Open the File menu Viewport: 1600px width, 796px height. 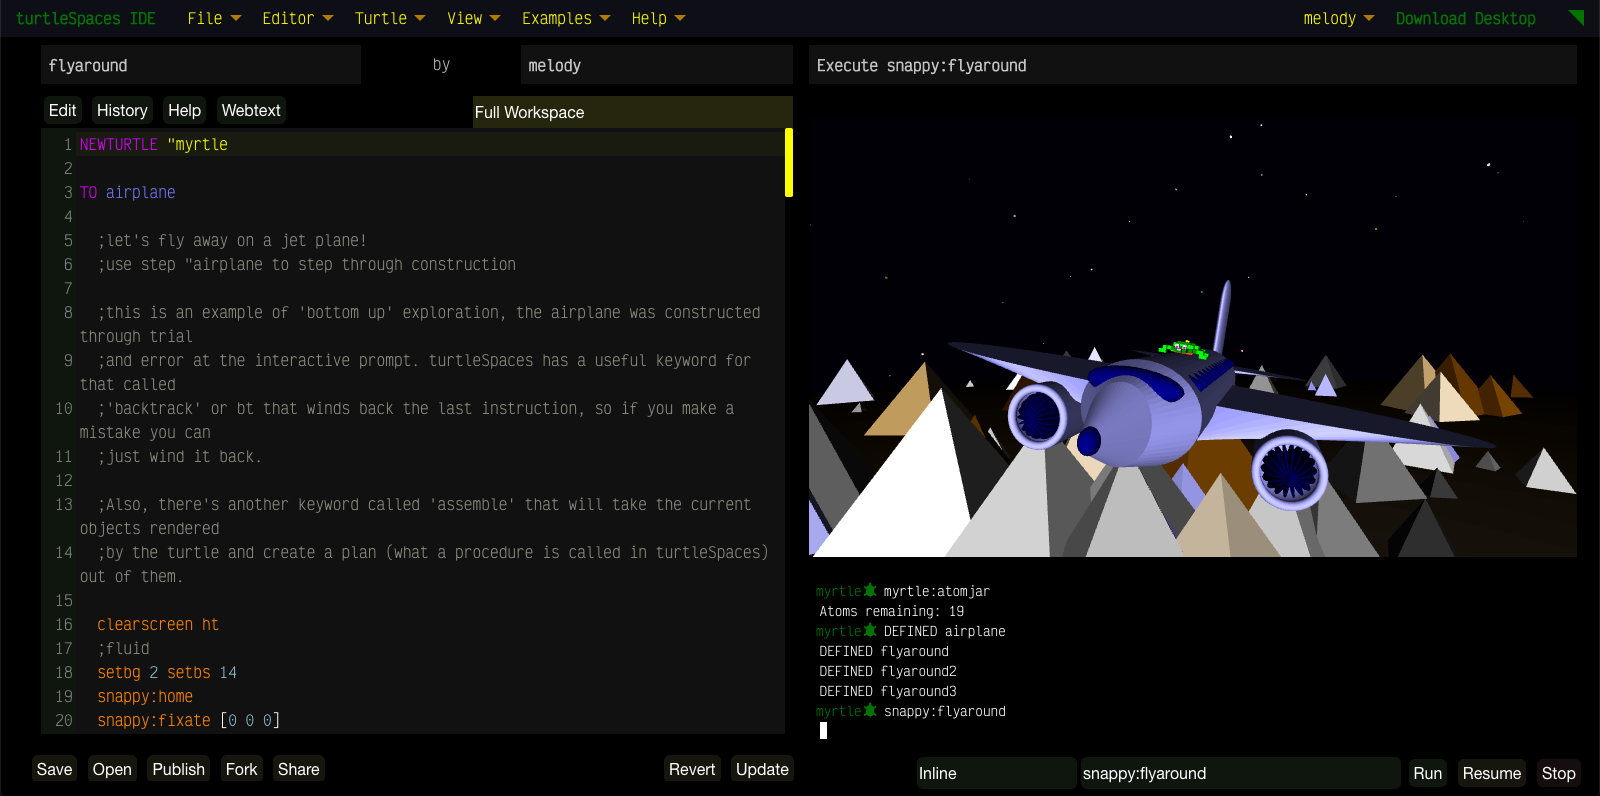point(213,18)
